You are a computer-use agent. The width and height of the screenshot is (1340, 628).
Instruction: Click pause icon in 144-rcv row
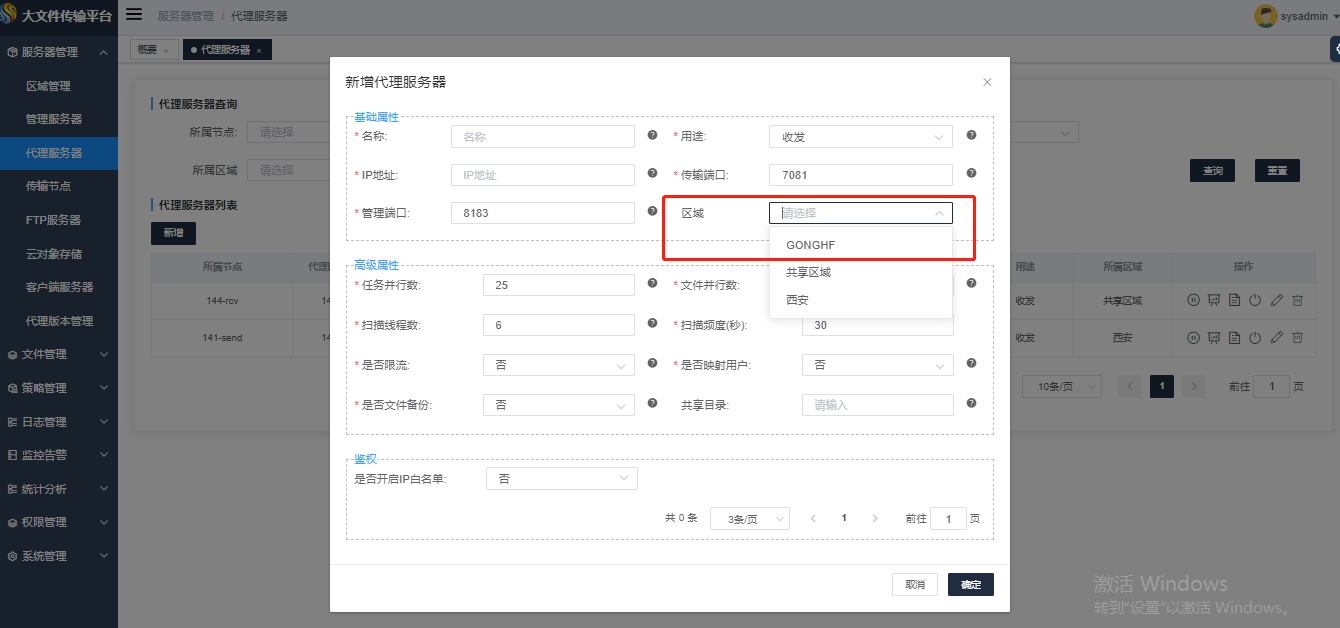pyautogui.click(x=1193, y=299)
